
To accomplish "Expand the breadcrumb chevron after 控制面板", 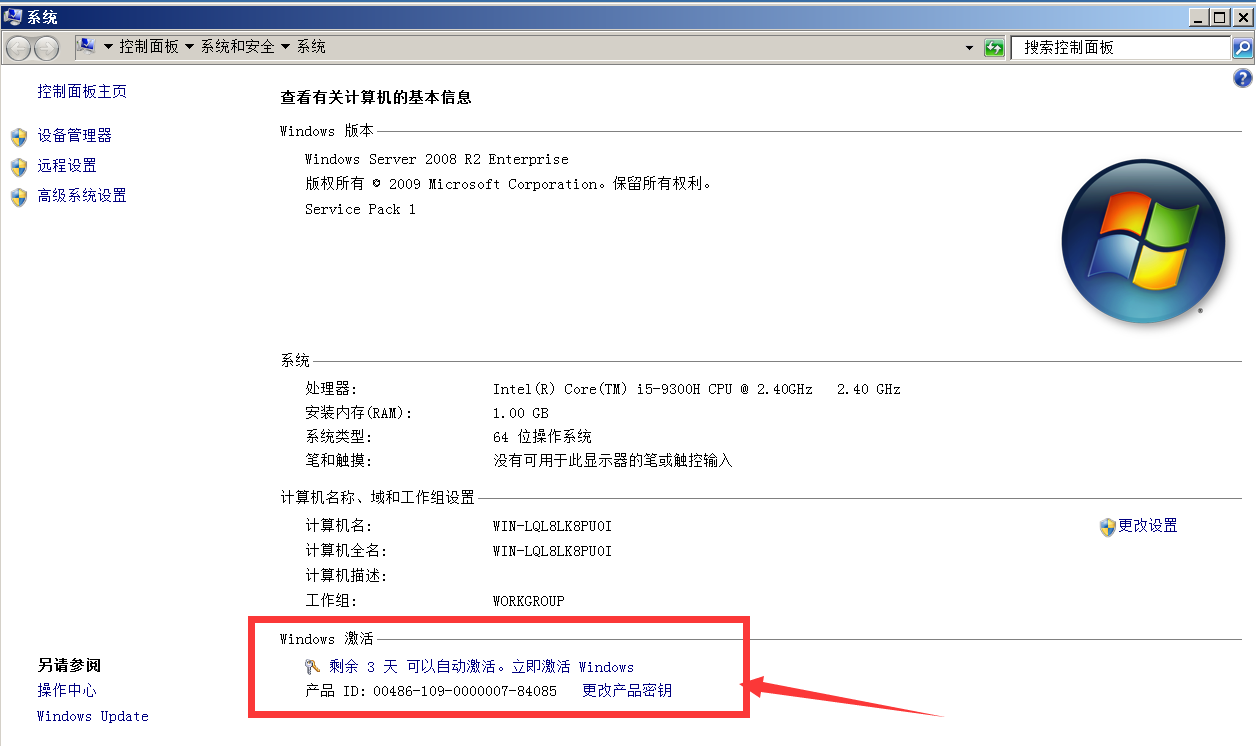I will [189, 46].
